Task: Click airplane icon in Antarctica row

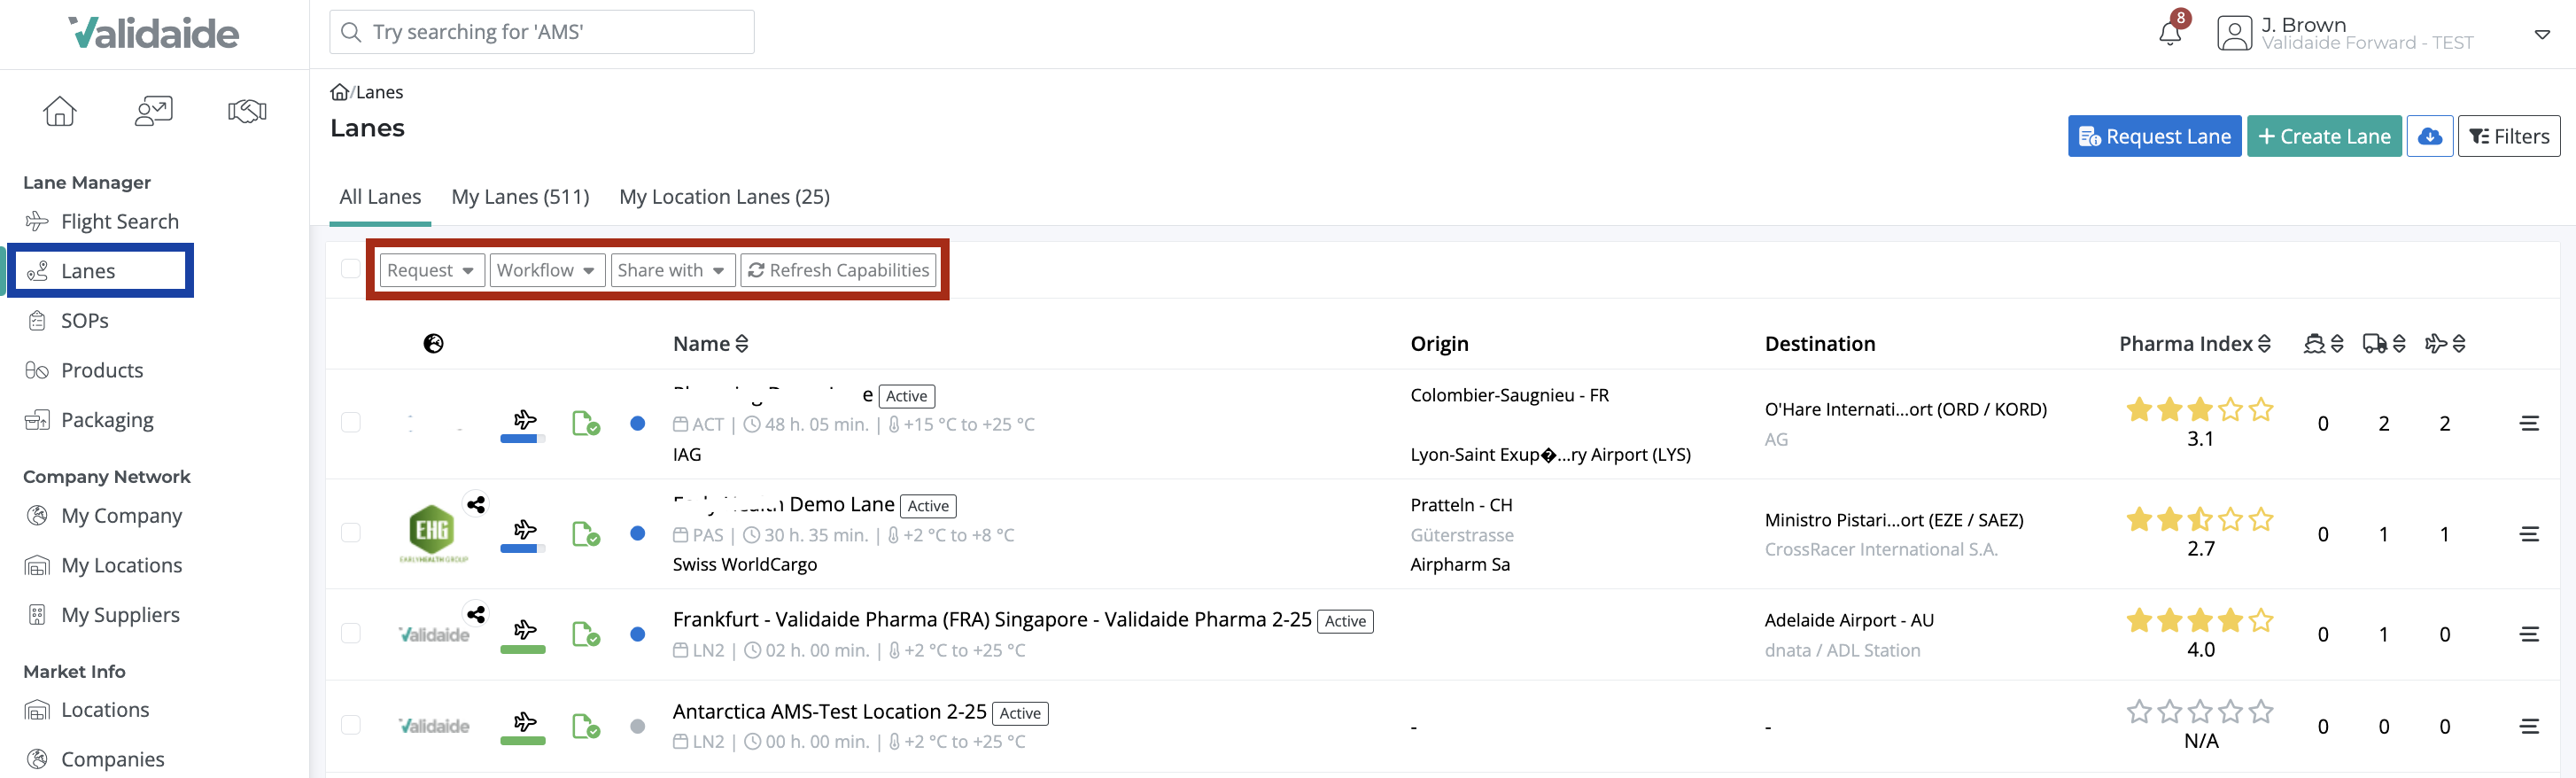Action: (x=524, y=721)
